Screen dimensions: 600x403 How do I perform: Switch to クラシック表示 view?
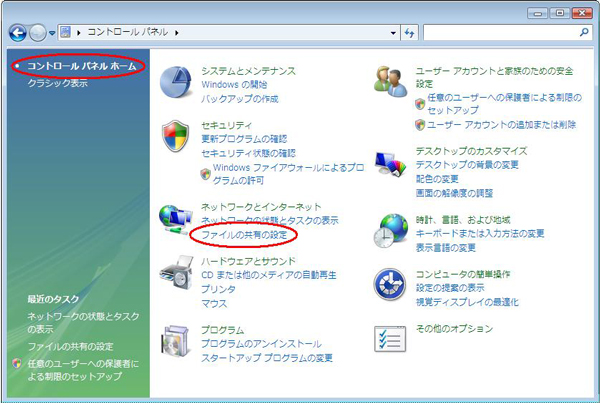(57, 83)
